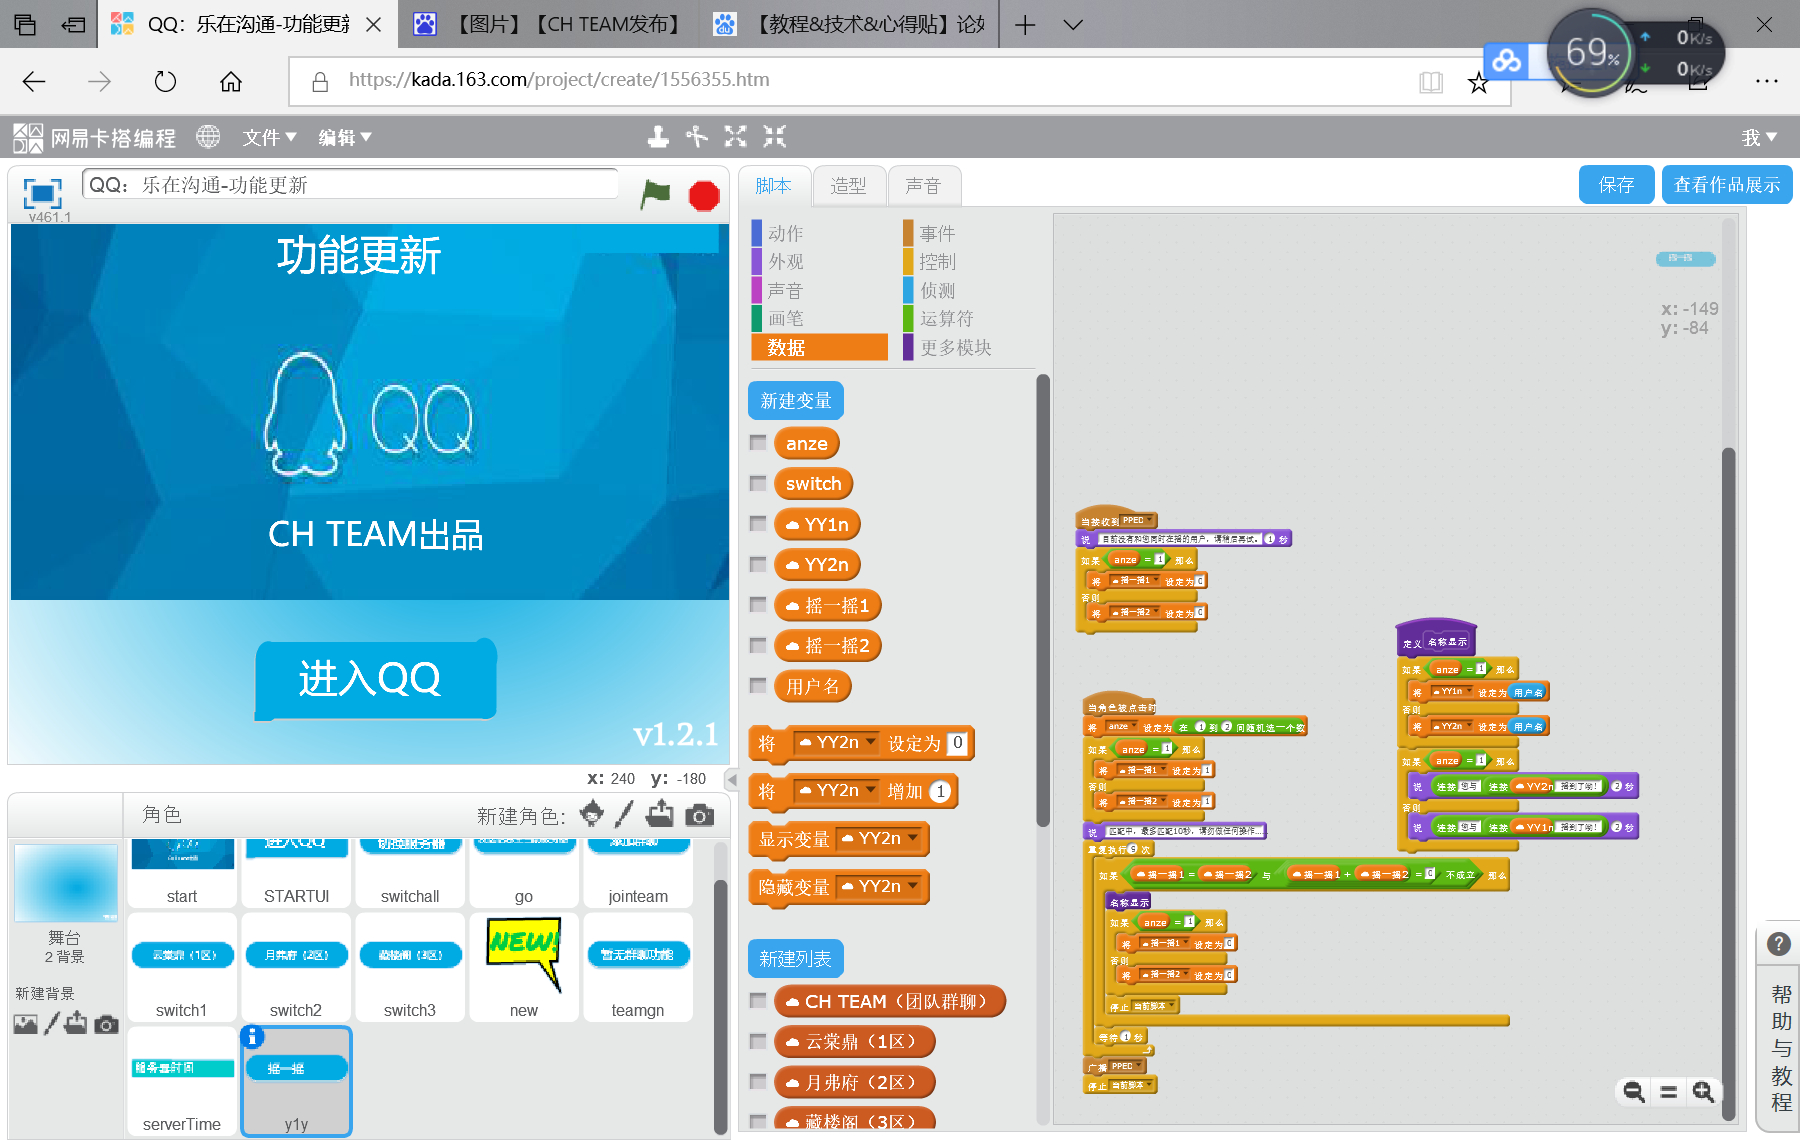Screen dimensions: 1800x1140
Task: Choose new backdrop from library icon
Action: [x=26, y=1023]
